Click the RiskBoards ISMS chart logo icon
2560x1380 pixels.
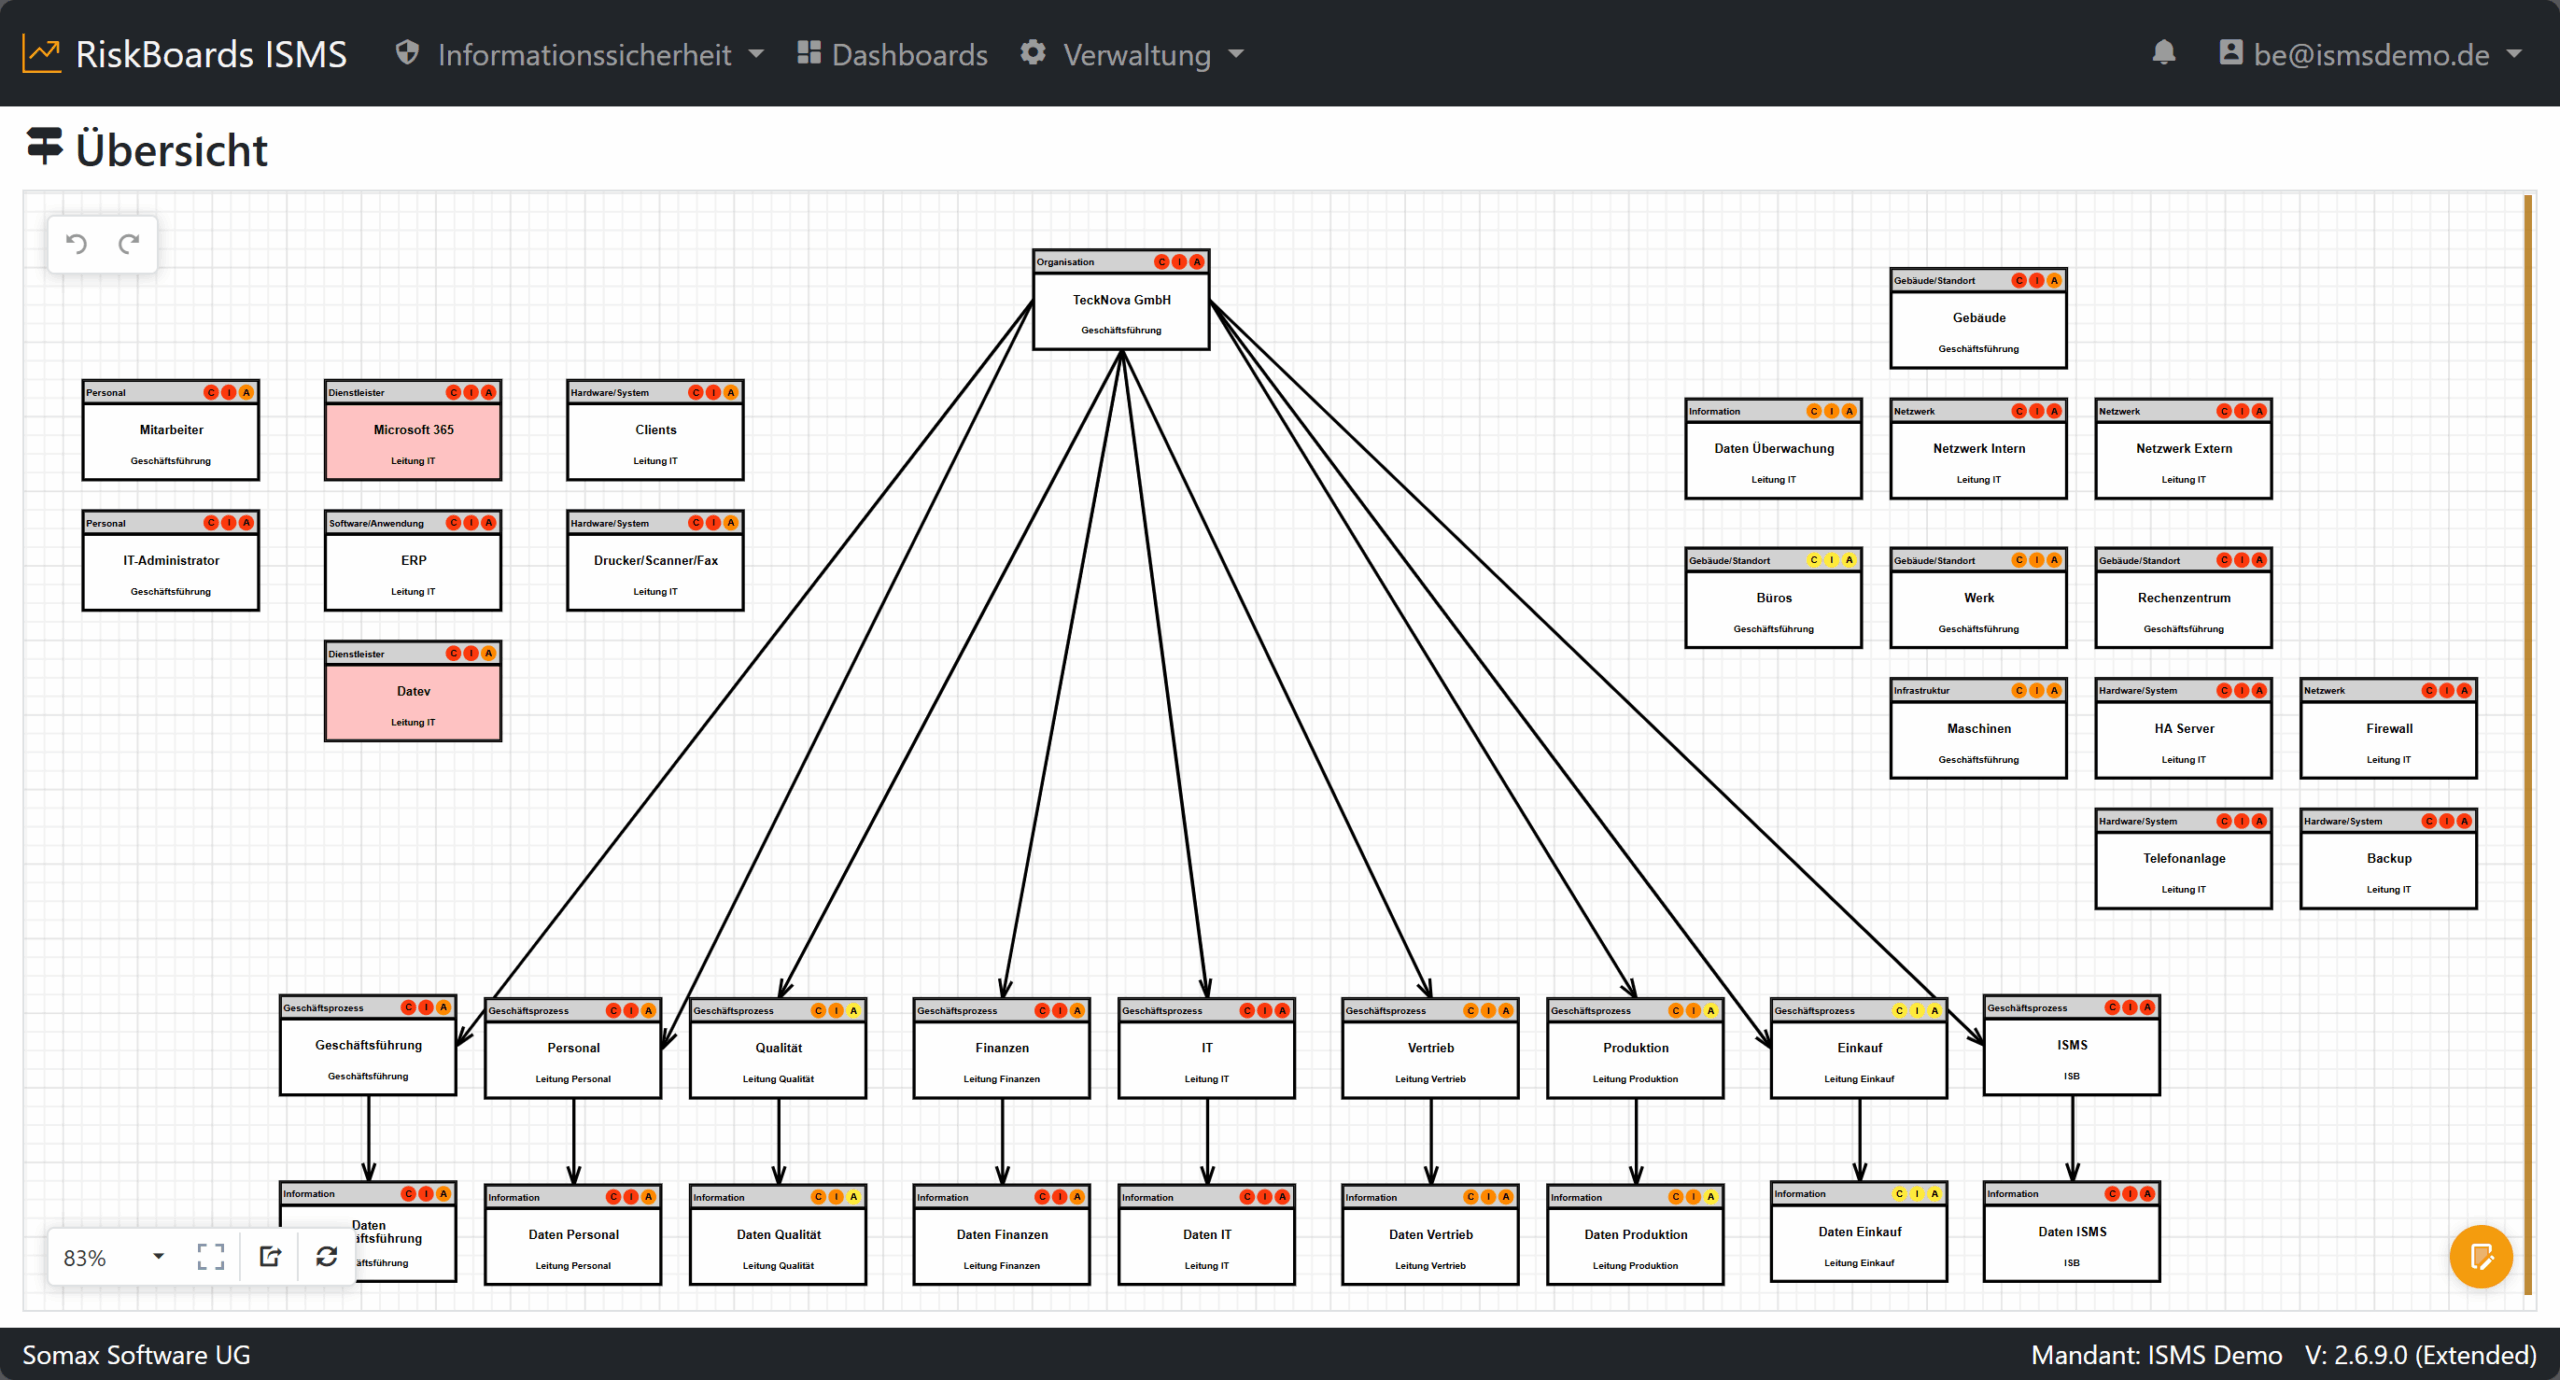click(x=42, y=54)
